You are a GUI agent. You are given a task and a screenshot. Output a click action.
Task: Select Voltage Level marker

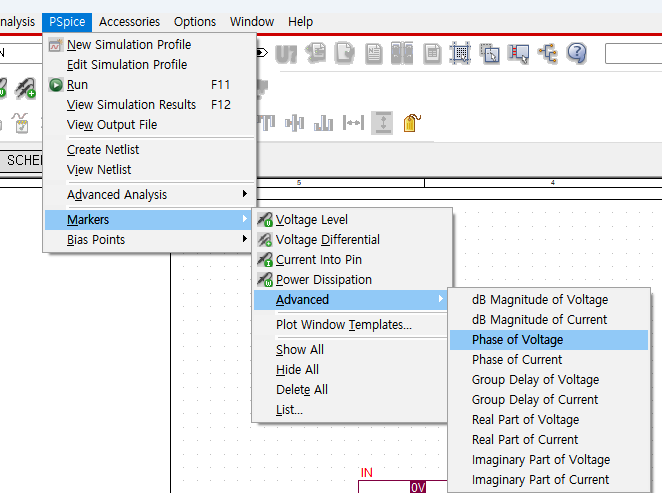(x=350, y=220)
